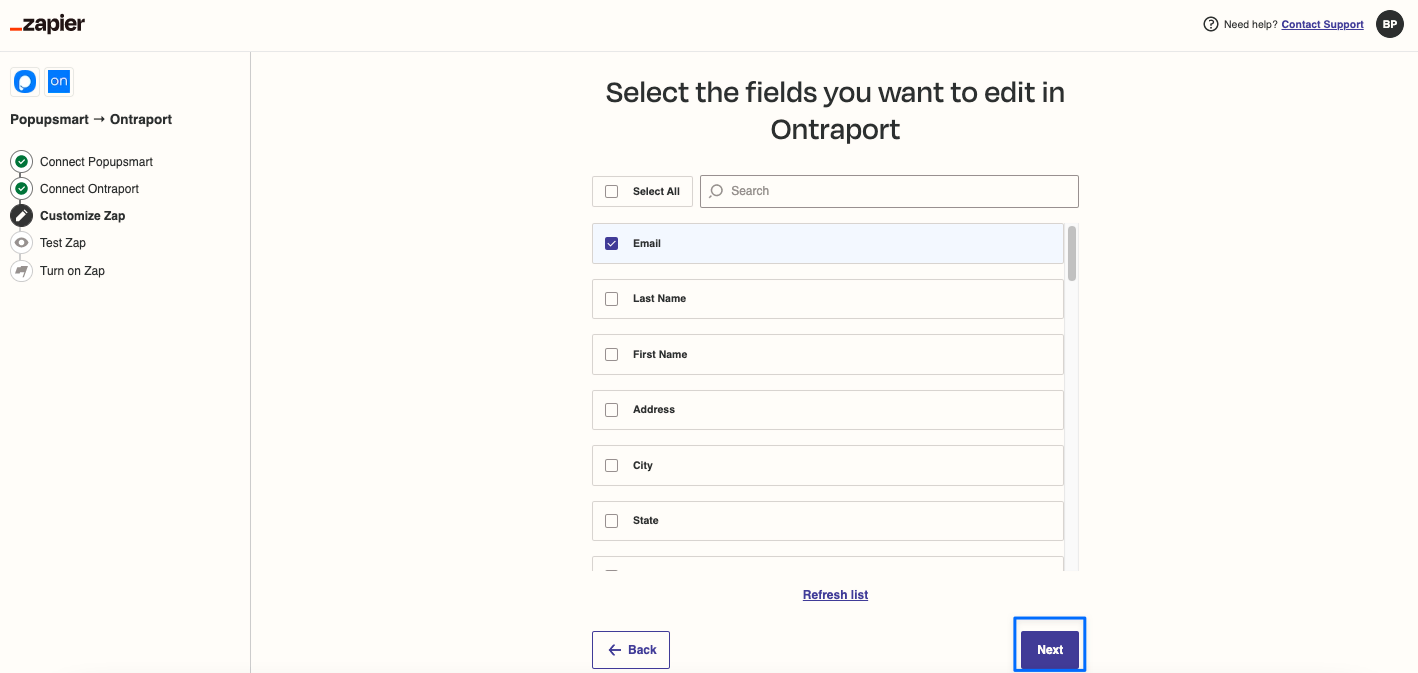Click the Email field label

click(x=647, y=243)
